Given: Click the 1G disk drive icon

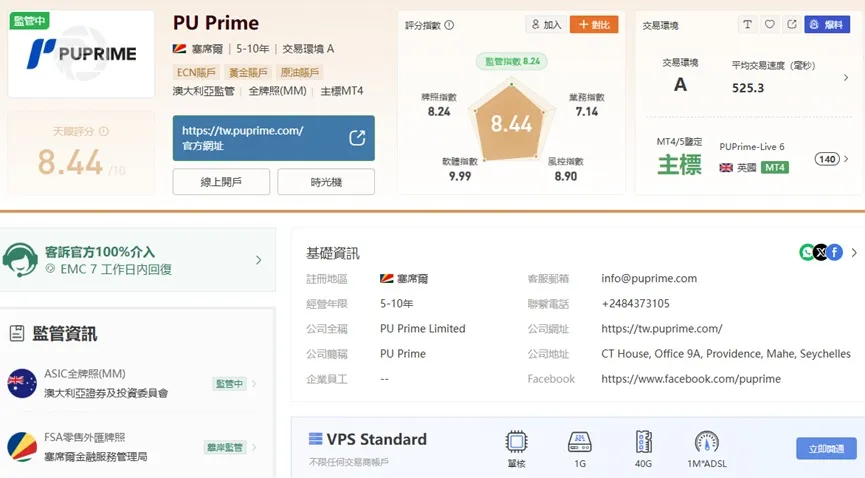Looking at the screenshot, I should click(x=580, y=442).
